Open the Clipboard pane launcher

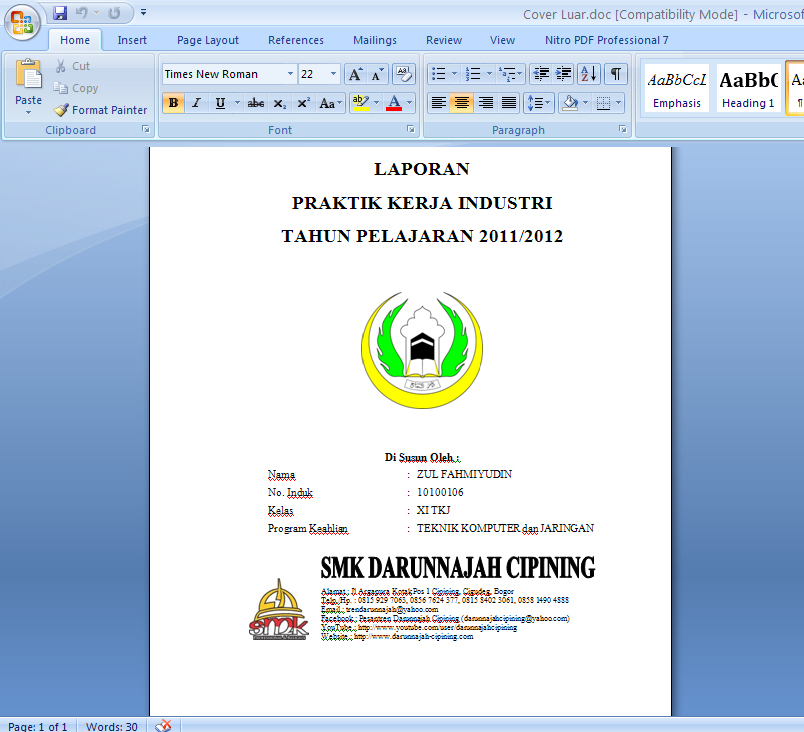(x=146, y=130)
